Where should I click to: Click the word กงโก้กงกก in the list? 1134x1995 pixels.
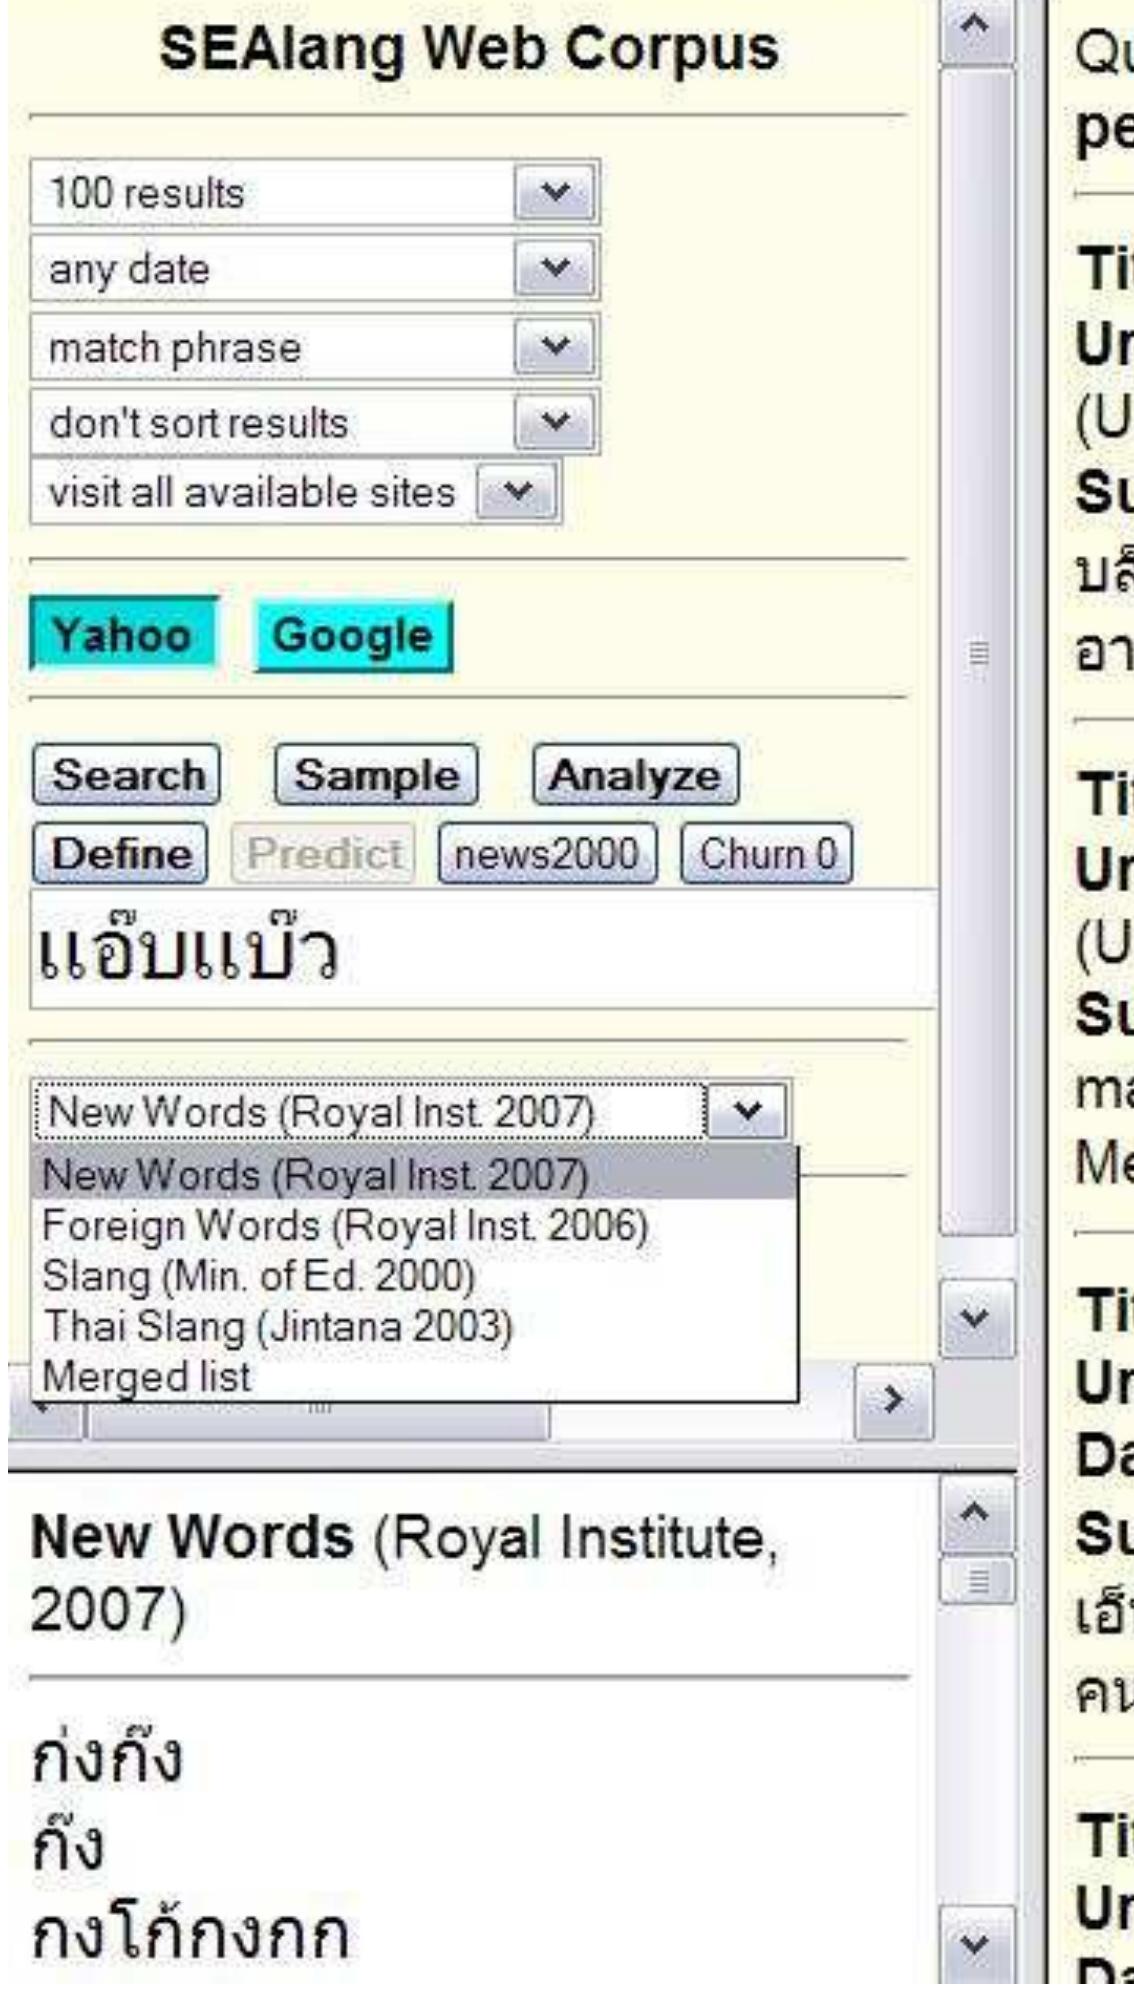(190, 1934)
